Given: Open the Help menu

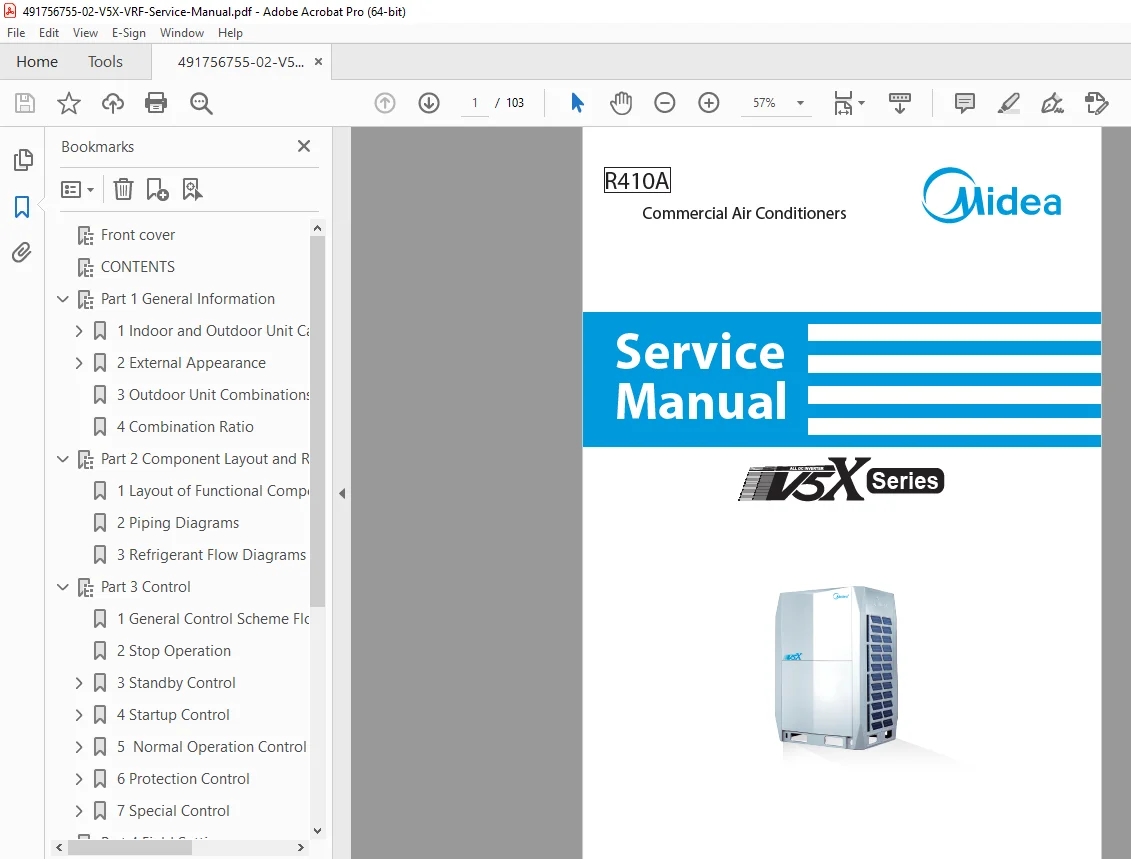Looking at the screenshot, I should (230, 32).
